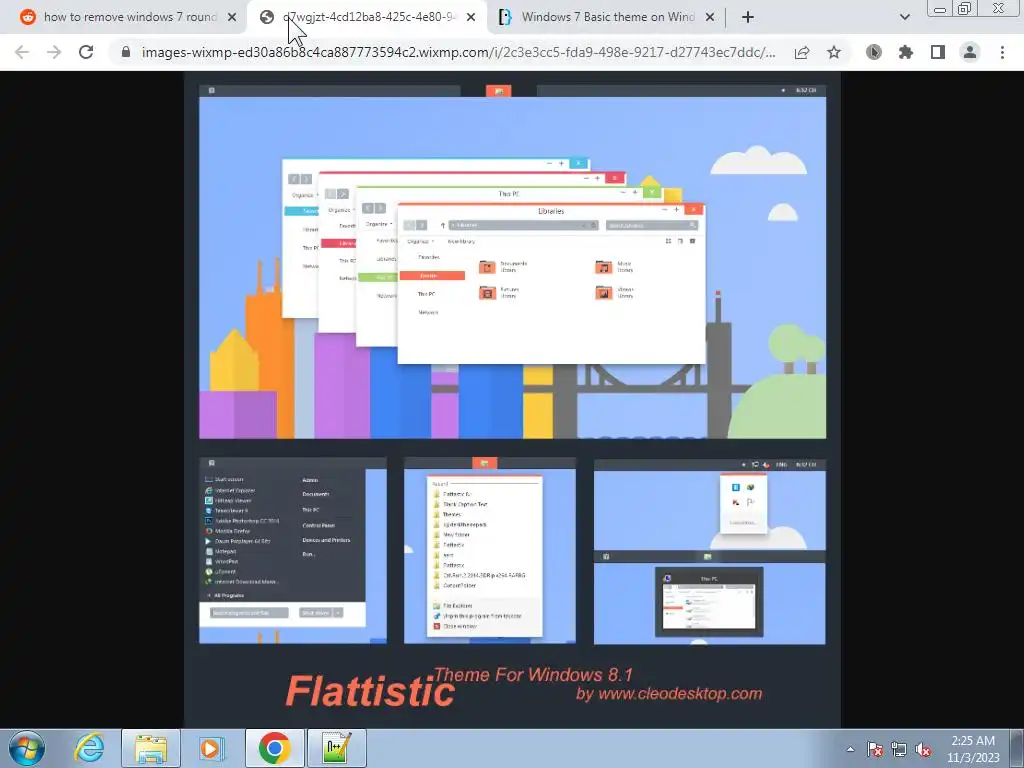The width and height of the screenshot is (1024, 768).
Task: Reload the current page
Action: (x=86, y=52)
